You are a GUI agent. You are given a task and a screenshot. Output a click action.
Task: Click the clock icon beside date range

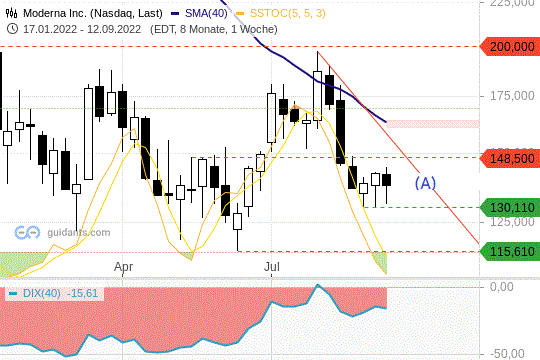[12, 29]
